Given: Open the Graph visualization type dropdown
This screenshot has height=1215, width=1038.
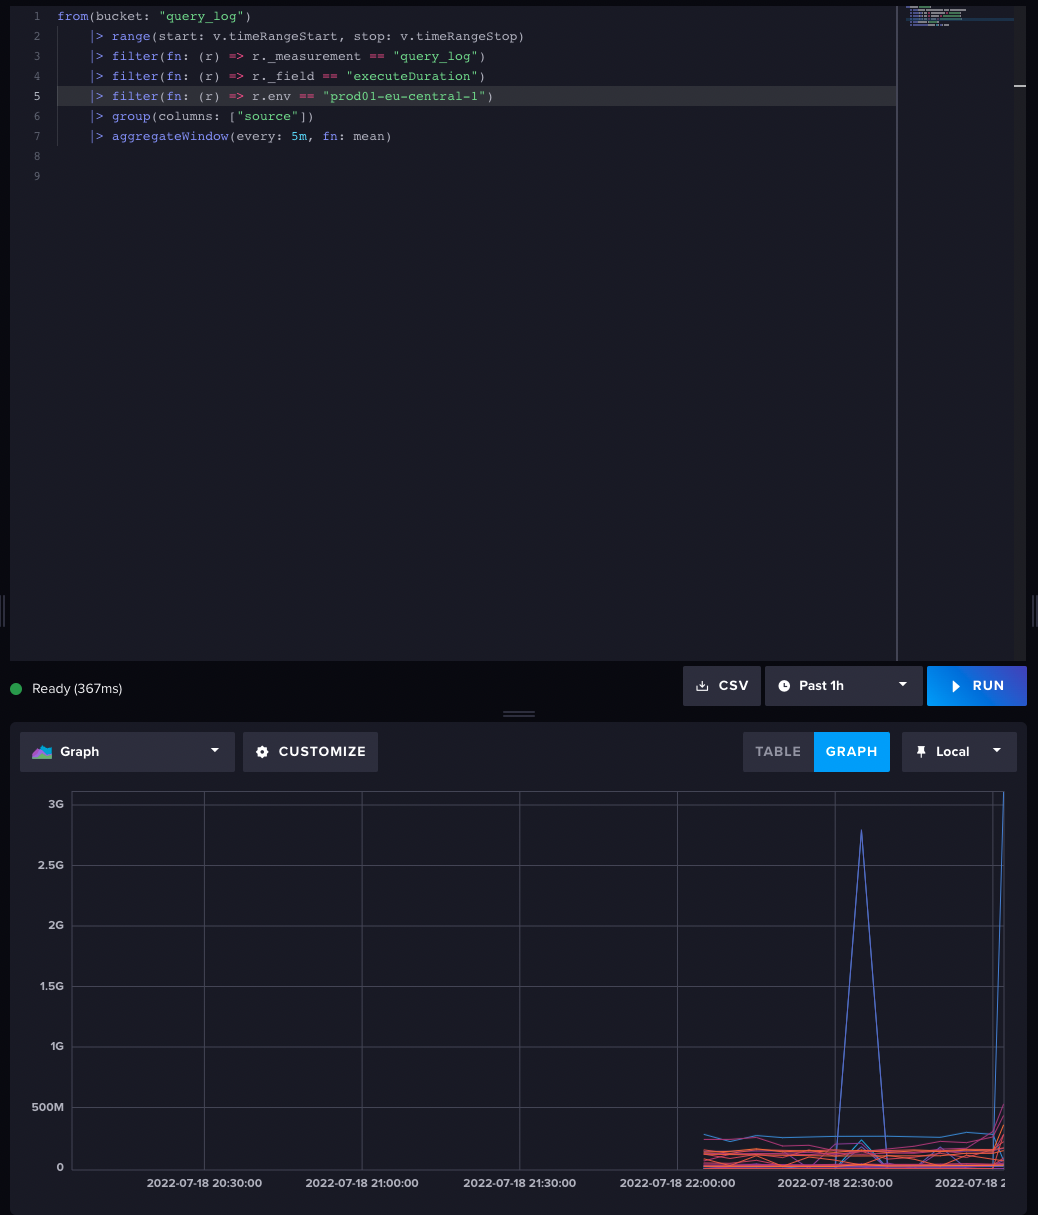Looking at the screenshot, I should click(x=127, y=751).
